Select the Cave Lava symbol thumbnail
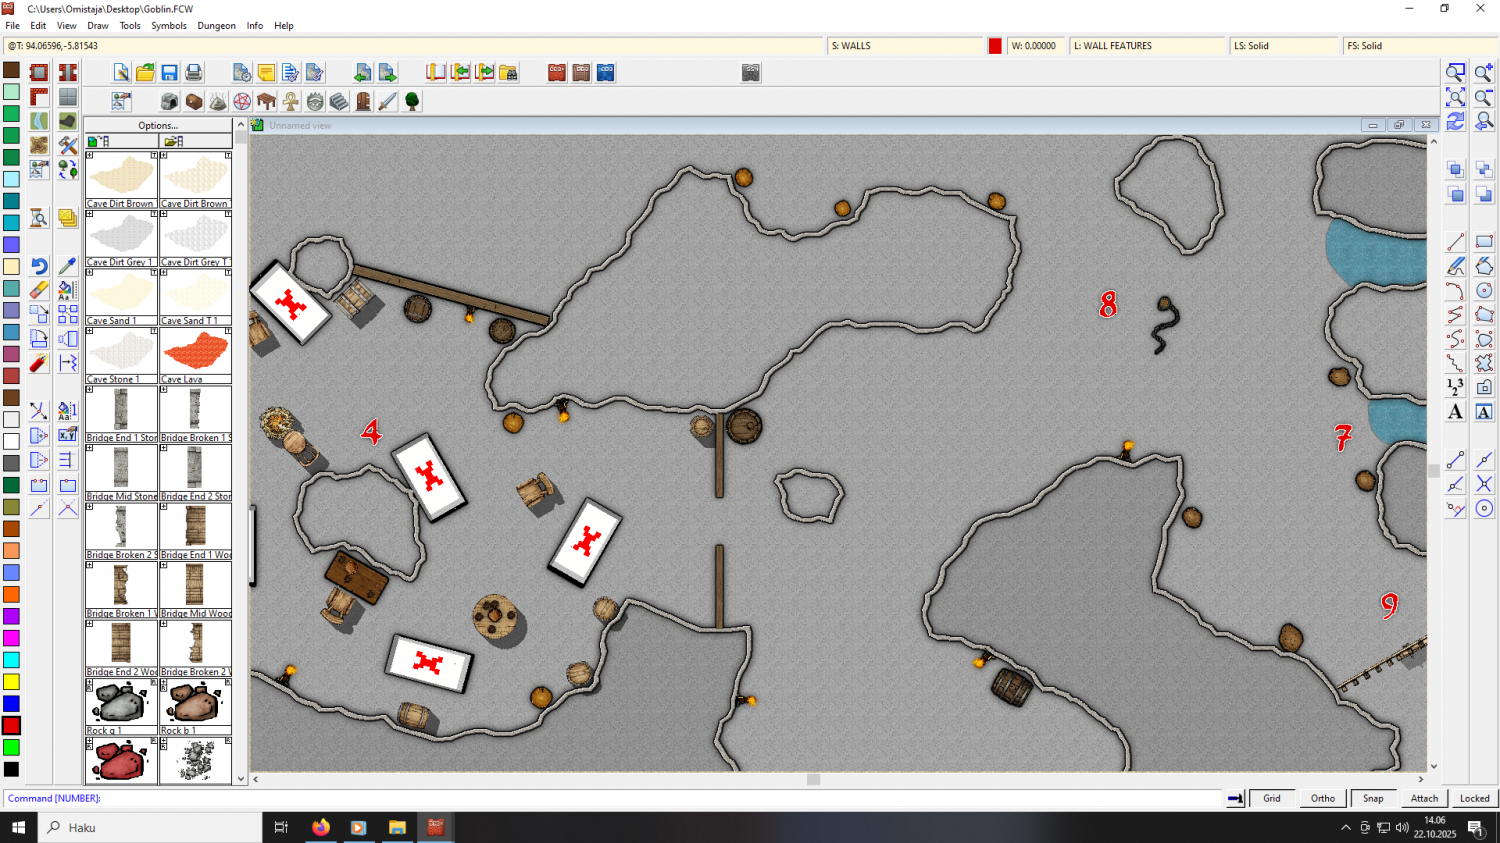Viewport: 1500px width, 843px height. (196, 353)
